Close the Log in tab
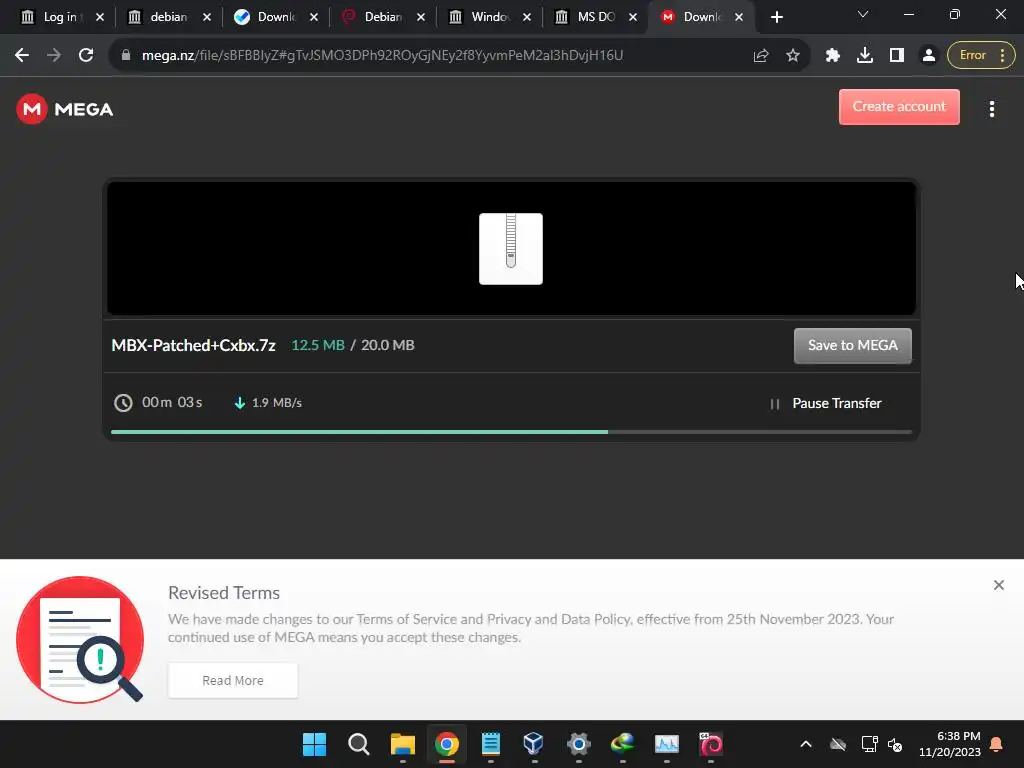Screen dimensions: 1024x768 click(x=100, y=18)
